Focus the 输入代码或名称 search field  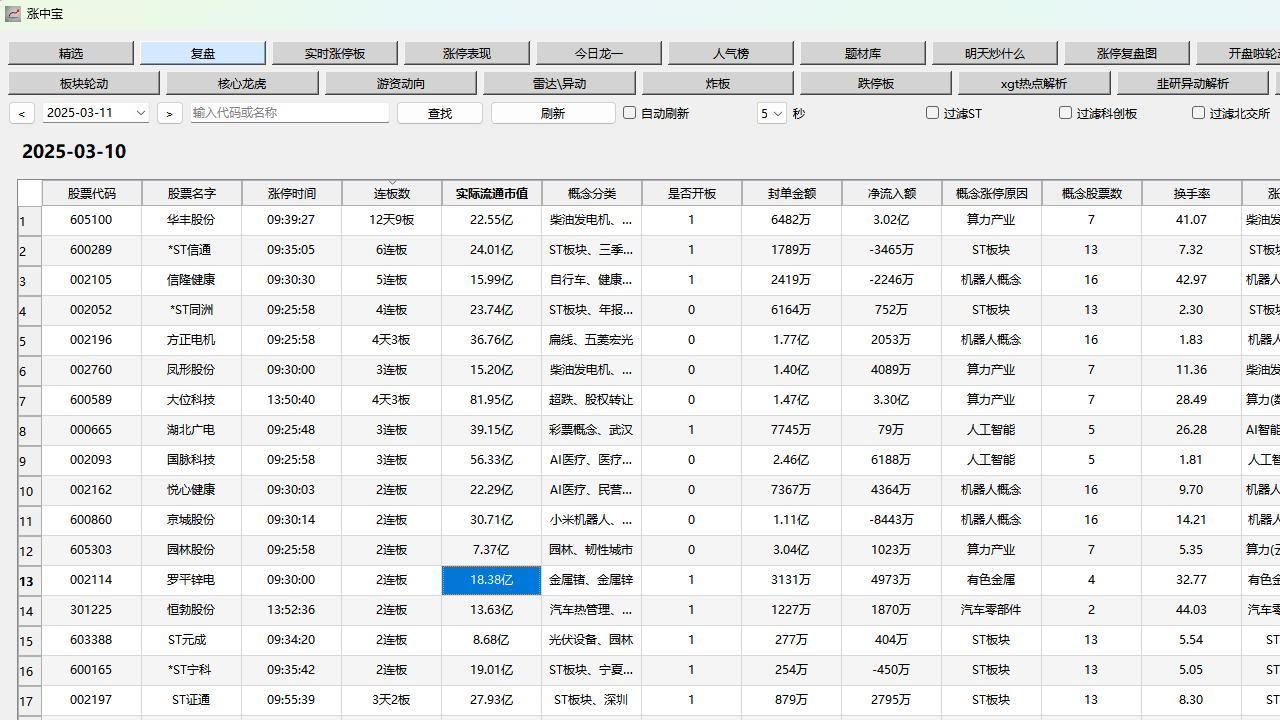(290, 113)
